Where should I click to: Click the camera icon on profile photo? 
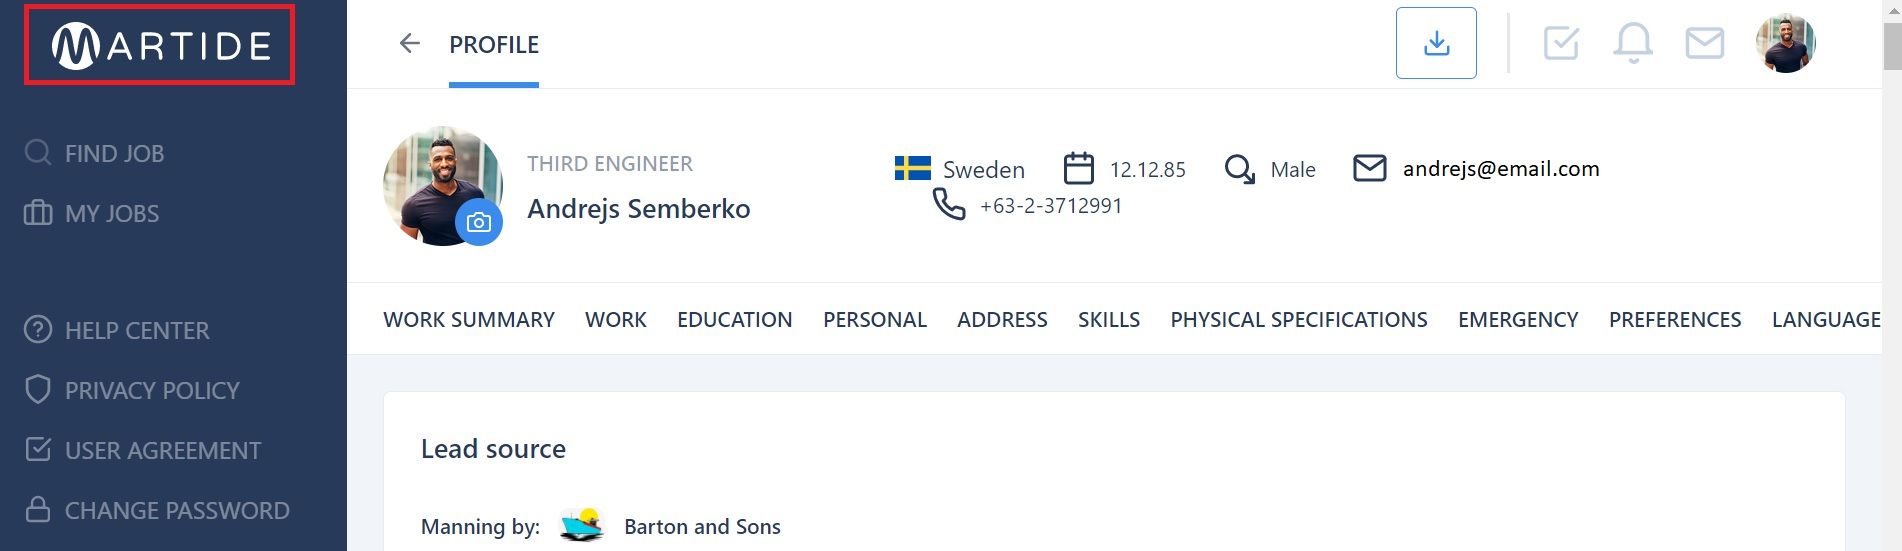click(x=479, y=222)
